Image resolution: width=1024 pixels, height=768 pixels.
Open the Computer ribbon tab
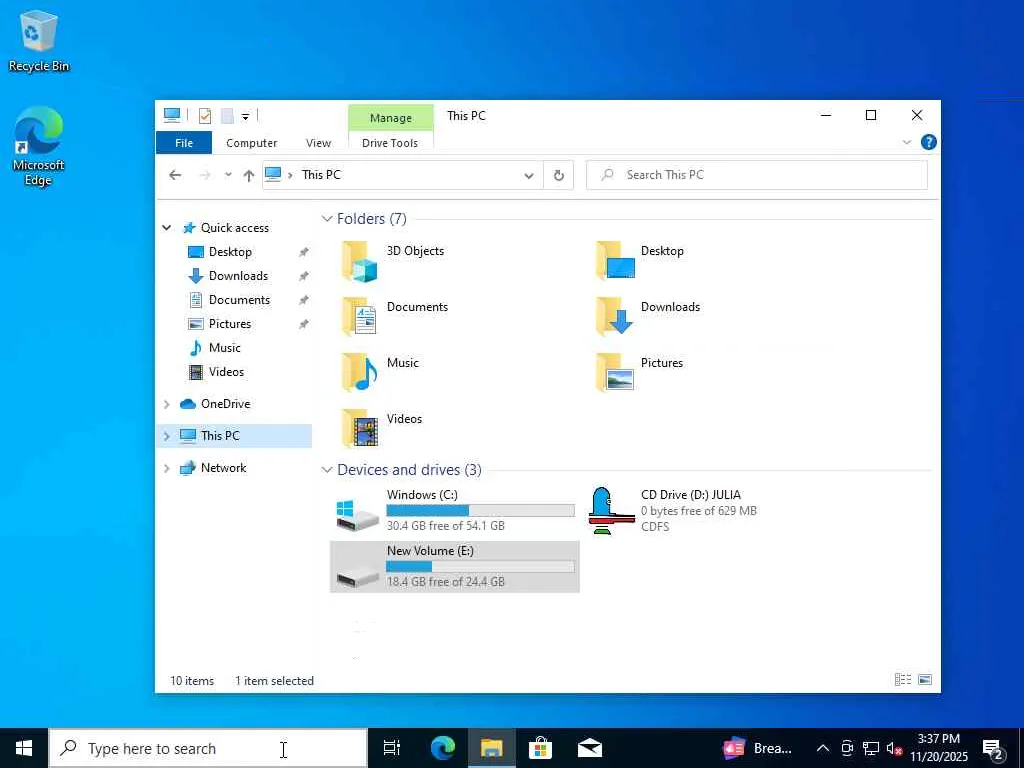tap(251, 143)
